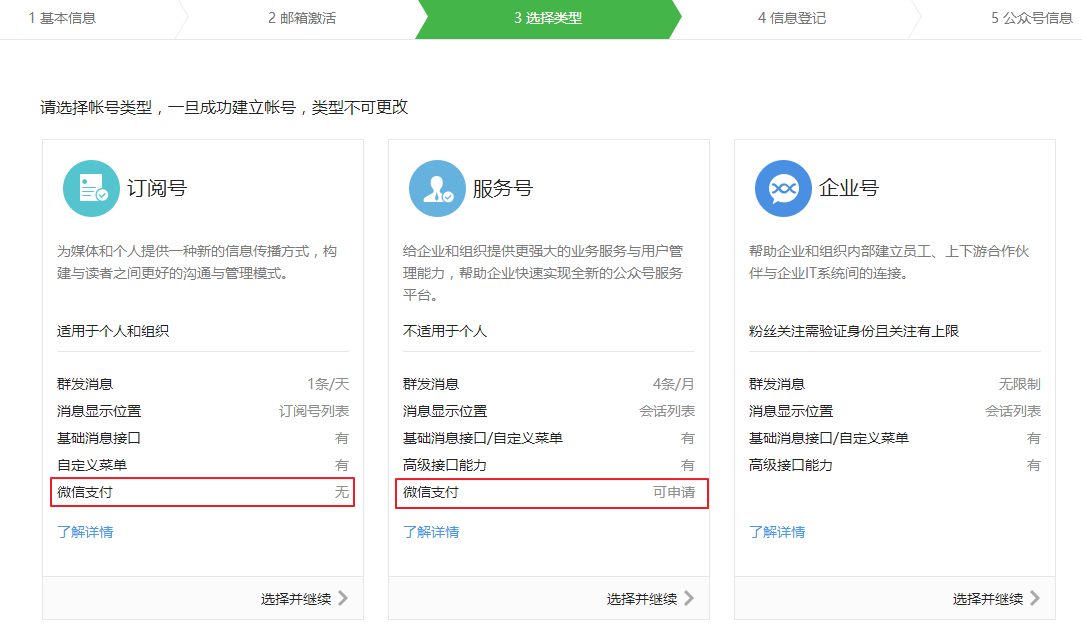Click the 订阅号 card title
The image size is (1082, 627).
click(x=157, y=188)
